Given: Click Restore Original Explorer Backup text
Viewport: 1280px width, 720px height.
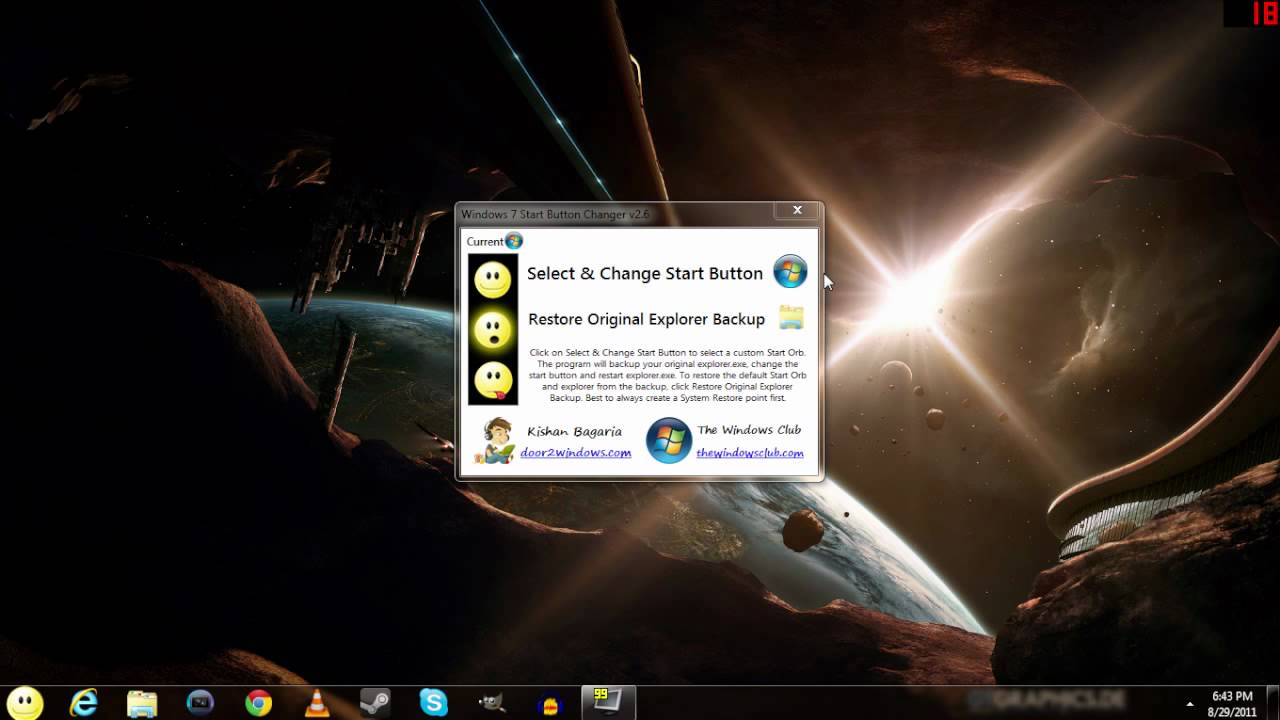Looking at the screenshot, I should (646, 319).
